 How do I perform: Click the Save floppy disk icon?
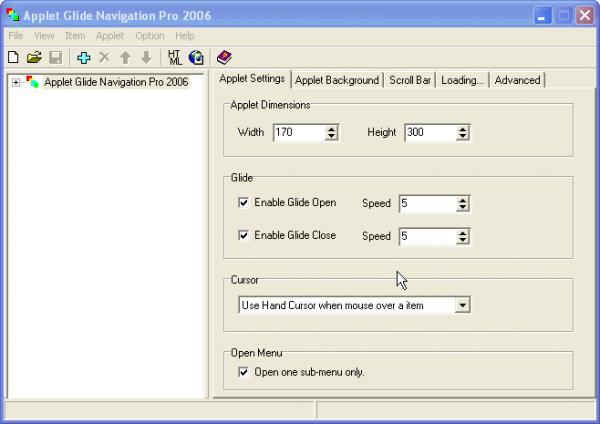point(55,58)
